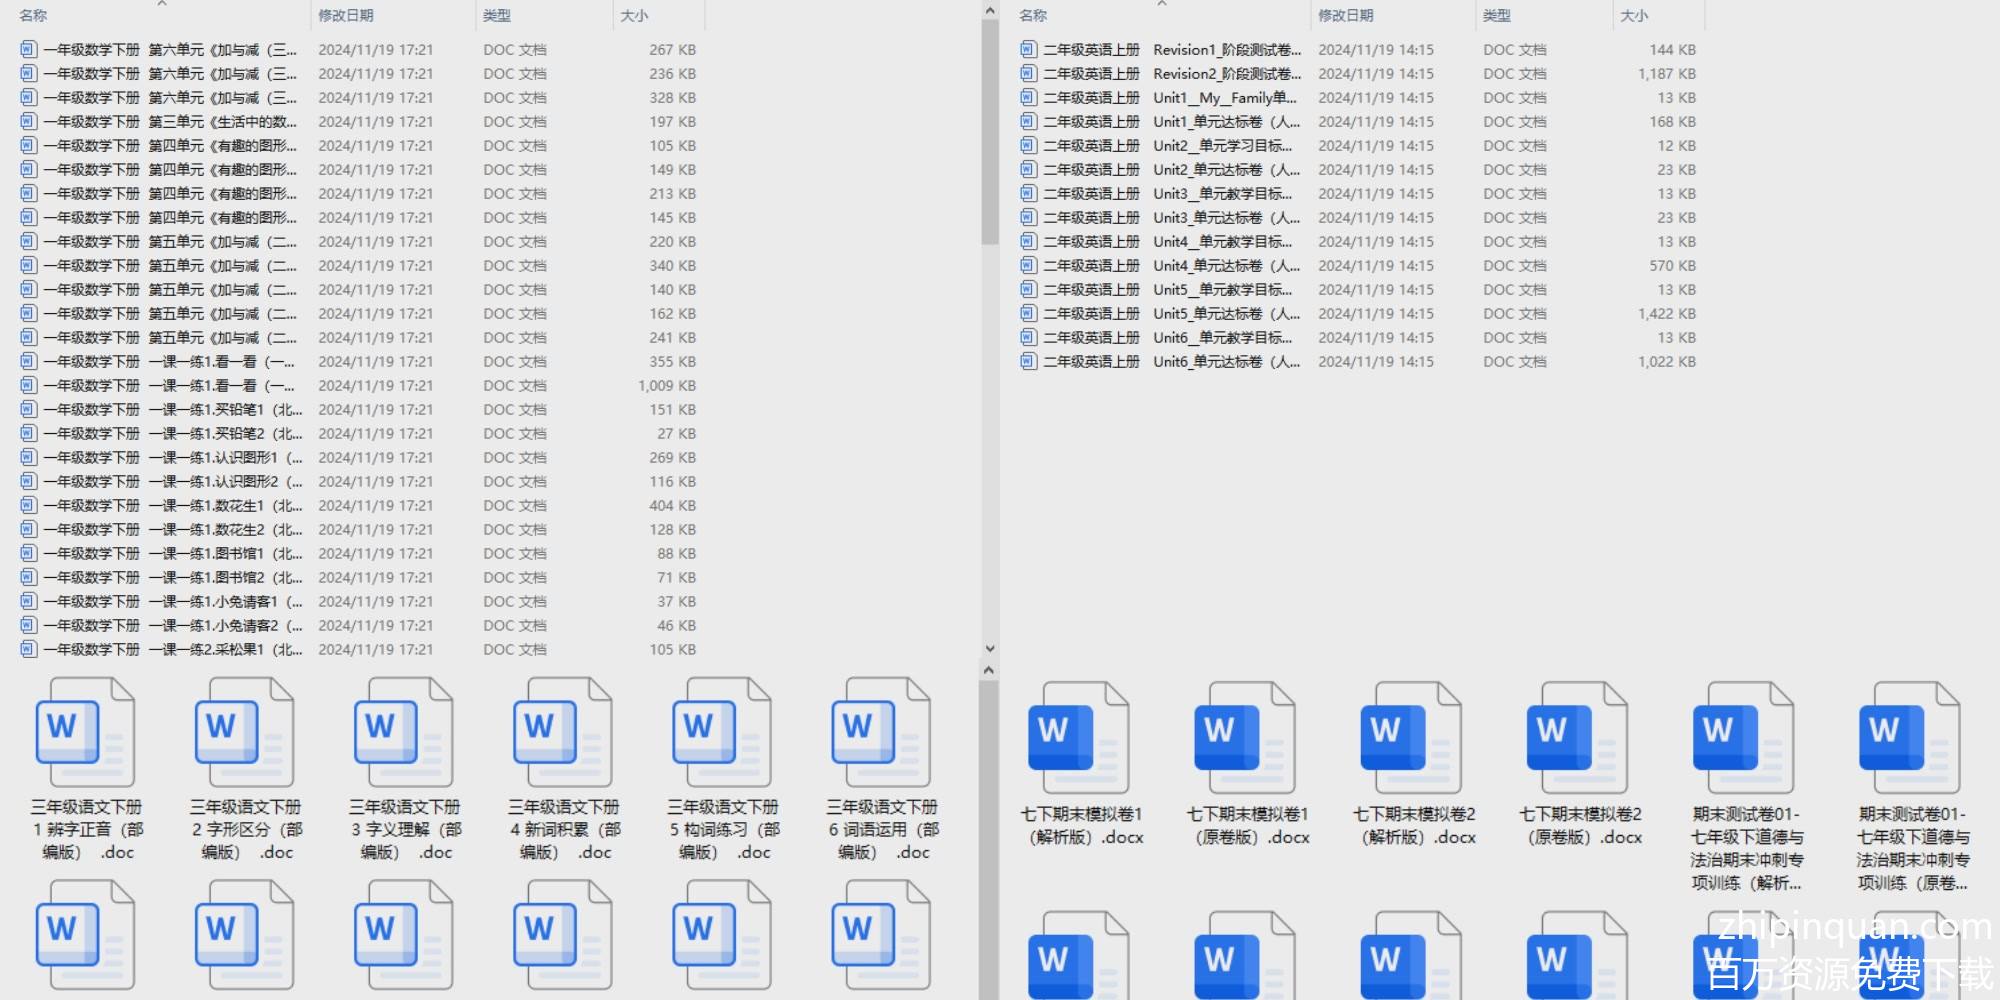Click the 570 KB size cell

click(x=1673, y=265)
